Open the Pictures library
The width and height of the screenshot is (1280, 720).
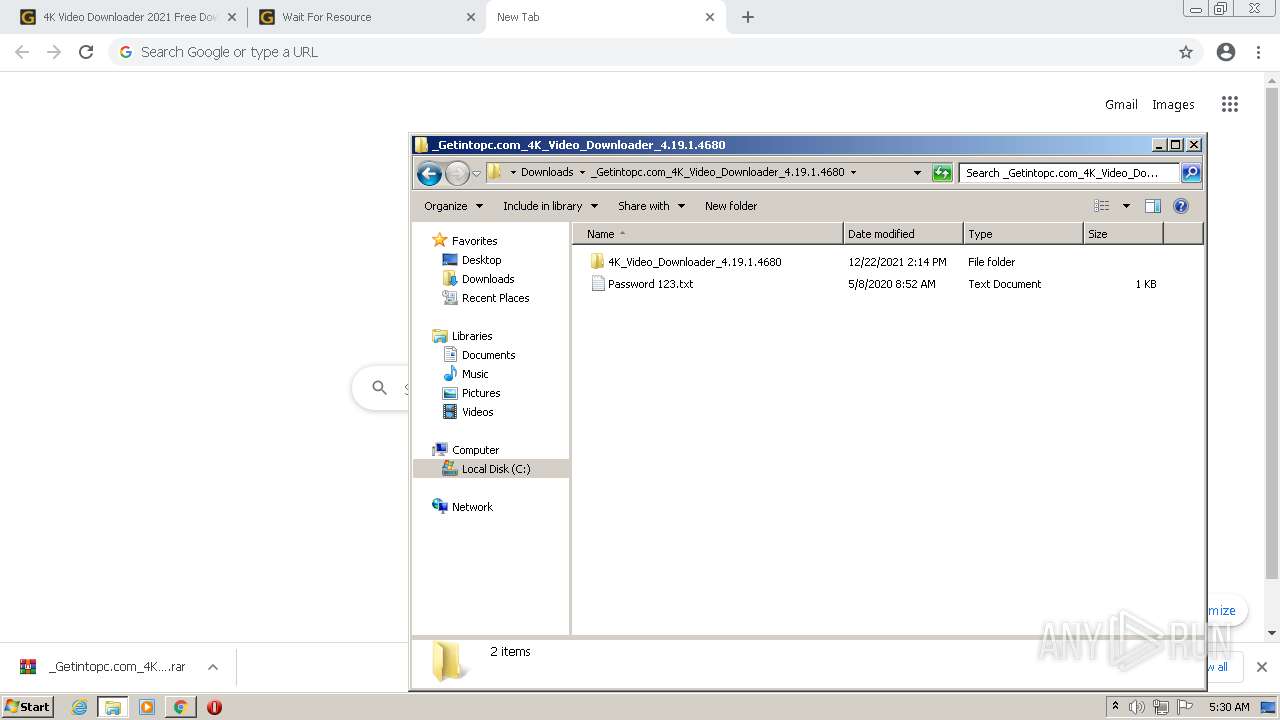click(481, 393)
